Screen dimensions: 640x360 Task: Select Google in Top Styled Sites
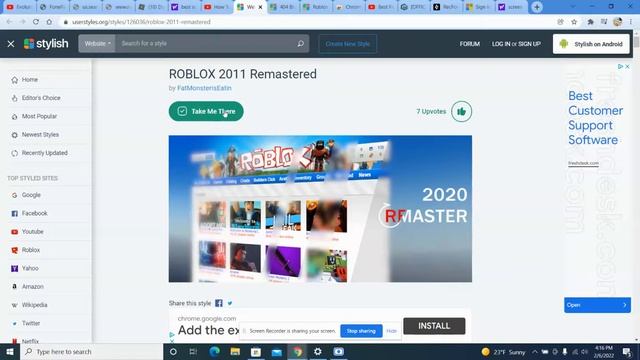(31, 195)
